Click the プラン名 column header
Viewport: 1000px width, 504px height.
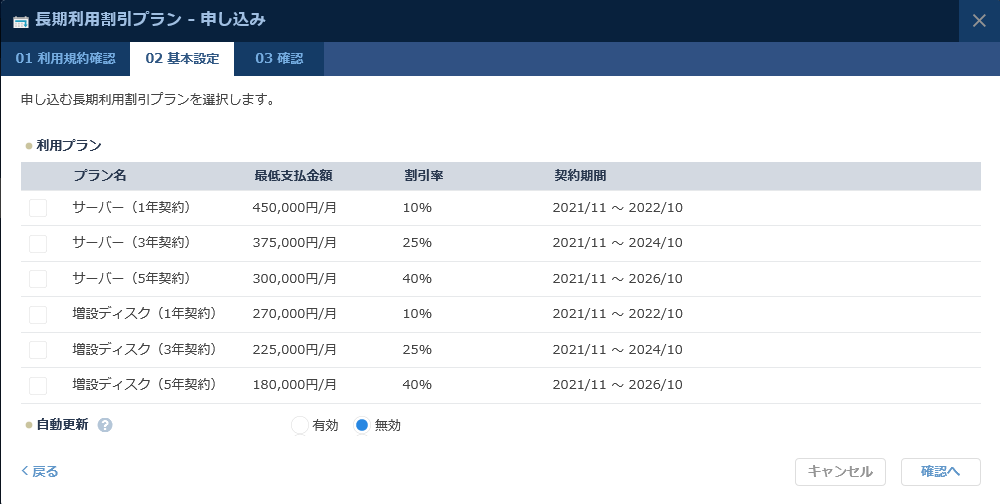point(100,176)
